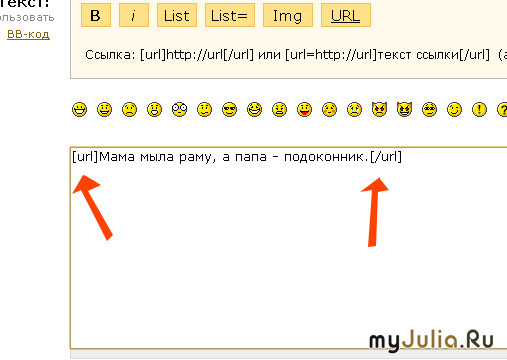This screenshot has width=507, height=360.
Task: Insert the surprised open-mouth smiley
Action: click(x=154, y=109)
